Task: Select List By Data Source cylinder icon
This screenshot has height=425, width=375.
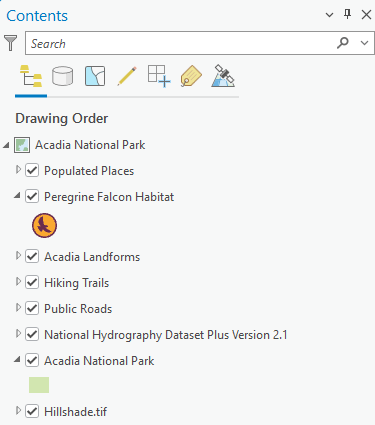Action: pos(62,76)
